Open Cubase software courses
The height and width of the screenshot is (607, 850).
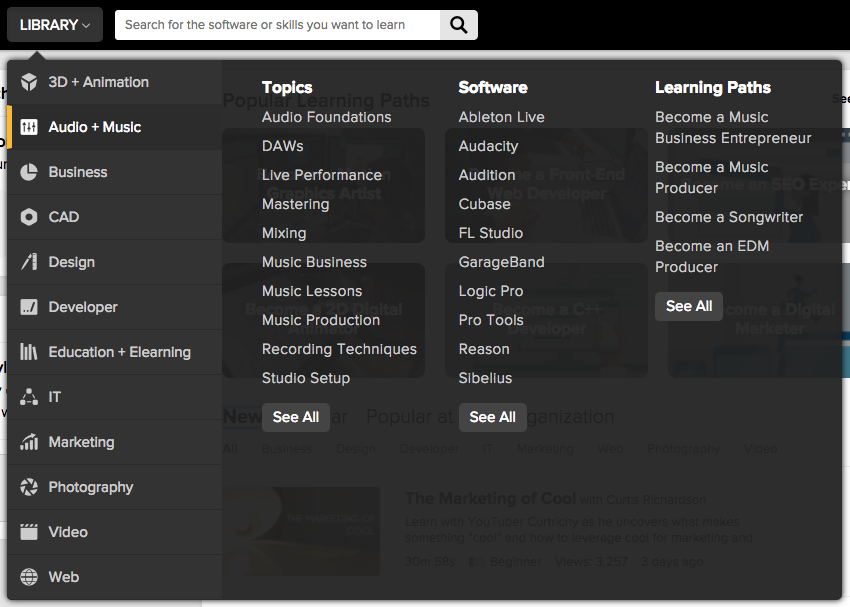point(485,204)
